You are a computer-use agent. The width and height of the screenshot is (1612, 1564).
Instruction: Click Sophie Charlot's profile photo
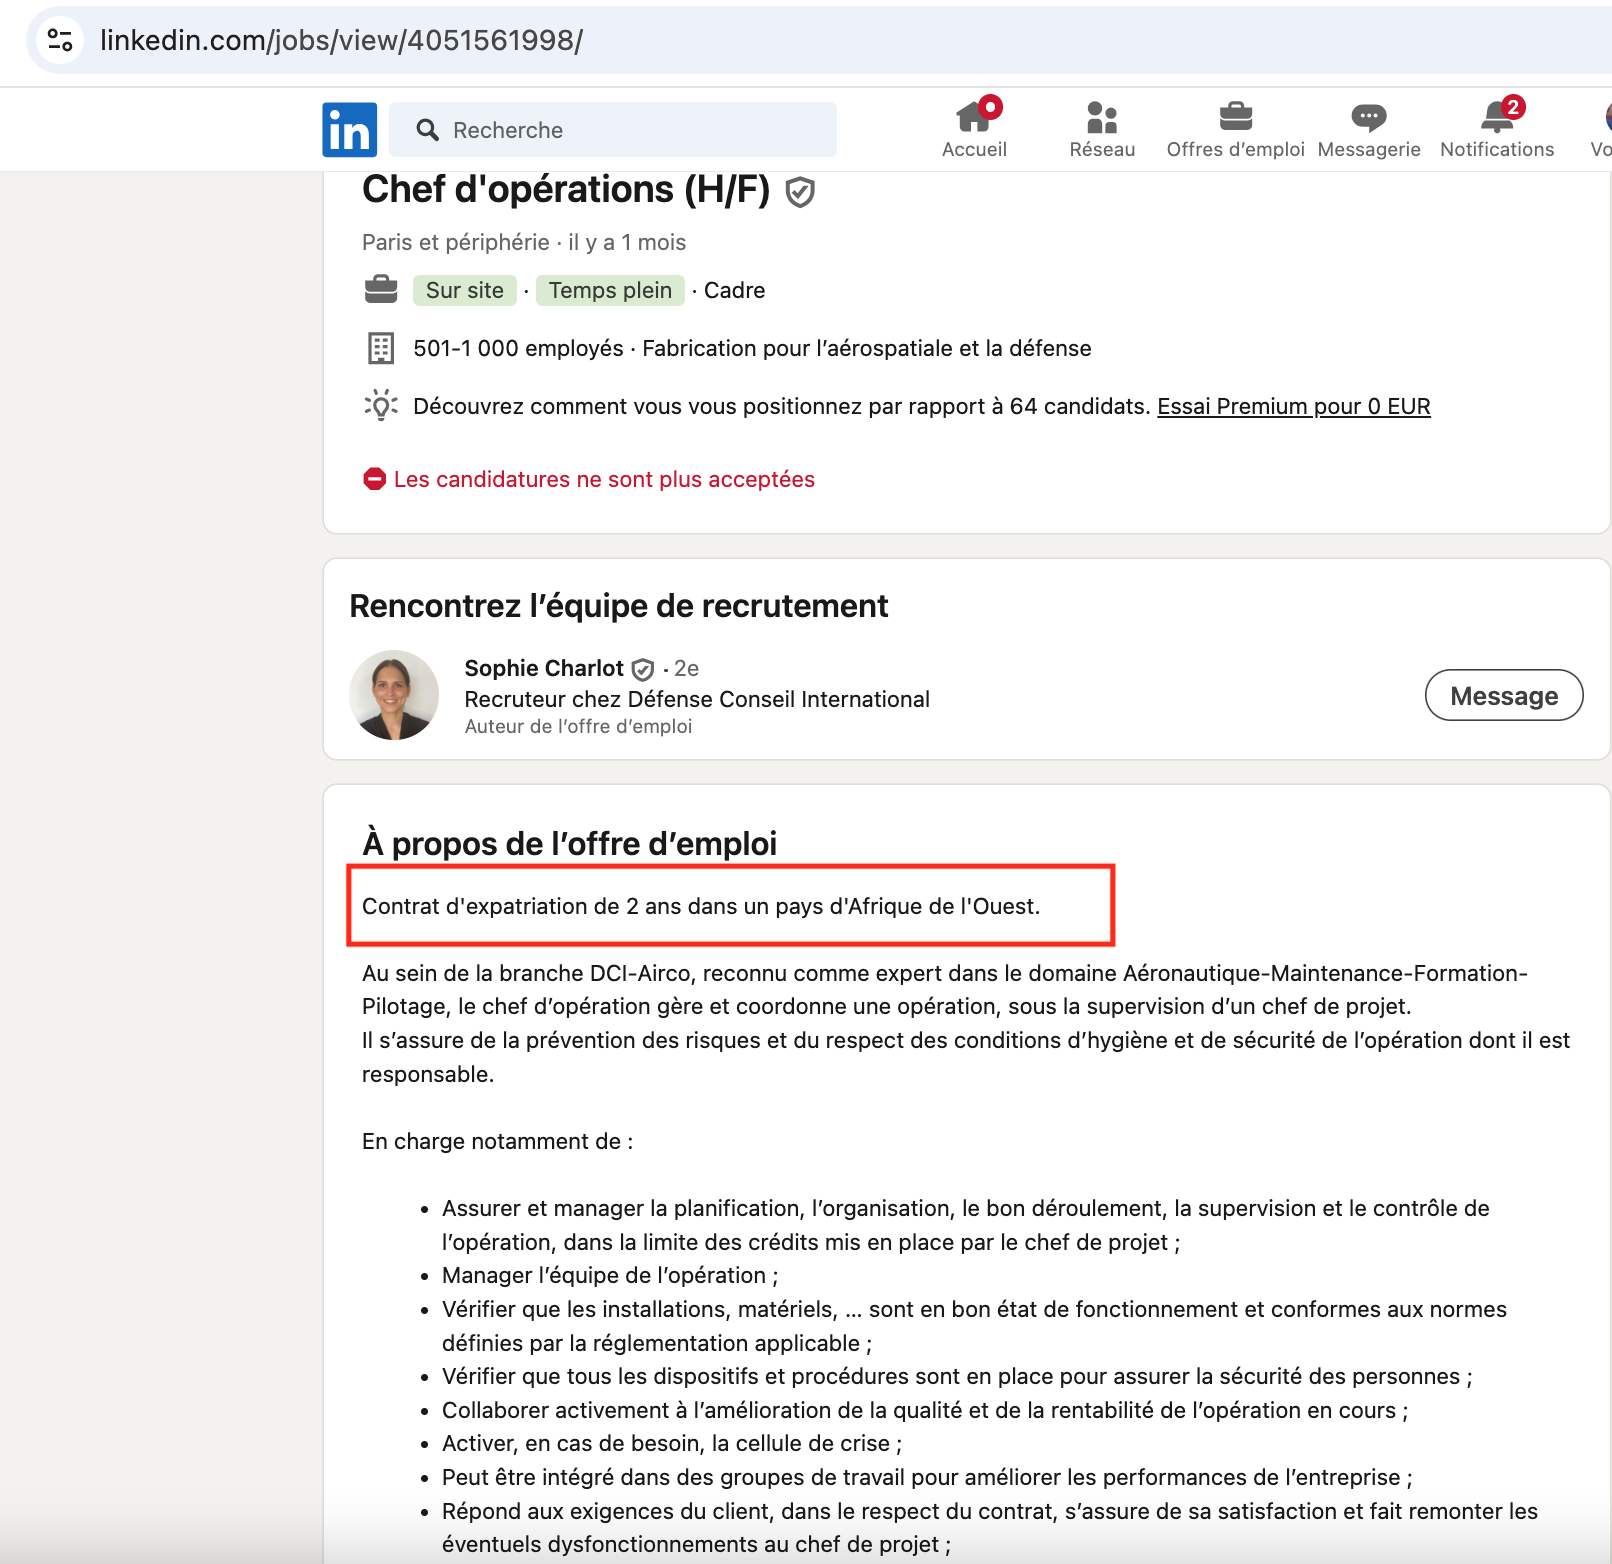pos(394,695)
